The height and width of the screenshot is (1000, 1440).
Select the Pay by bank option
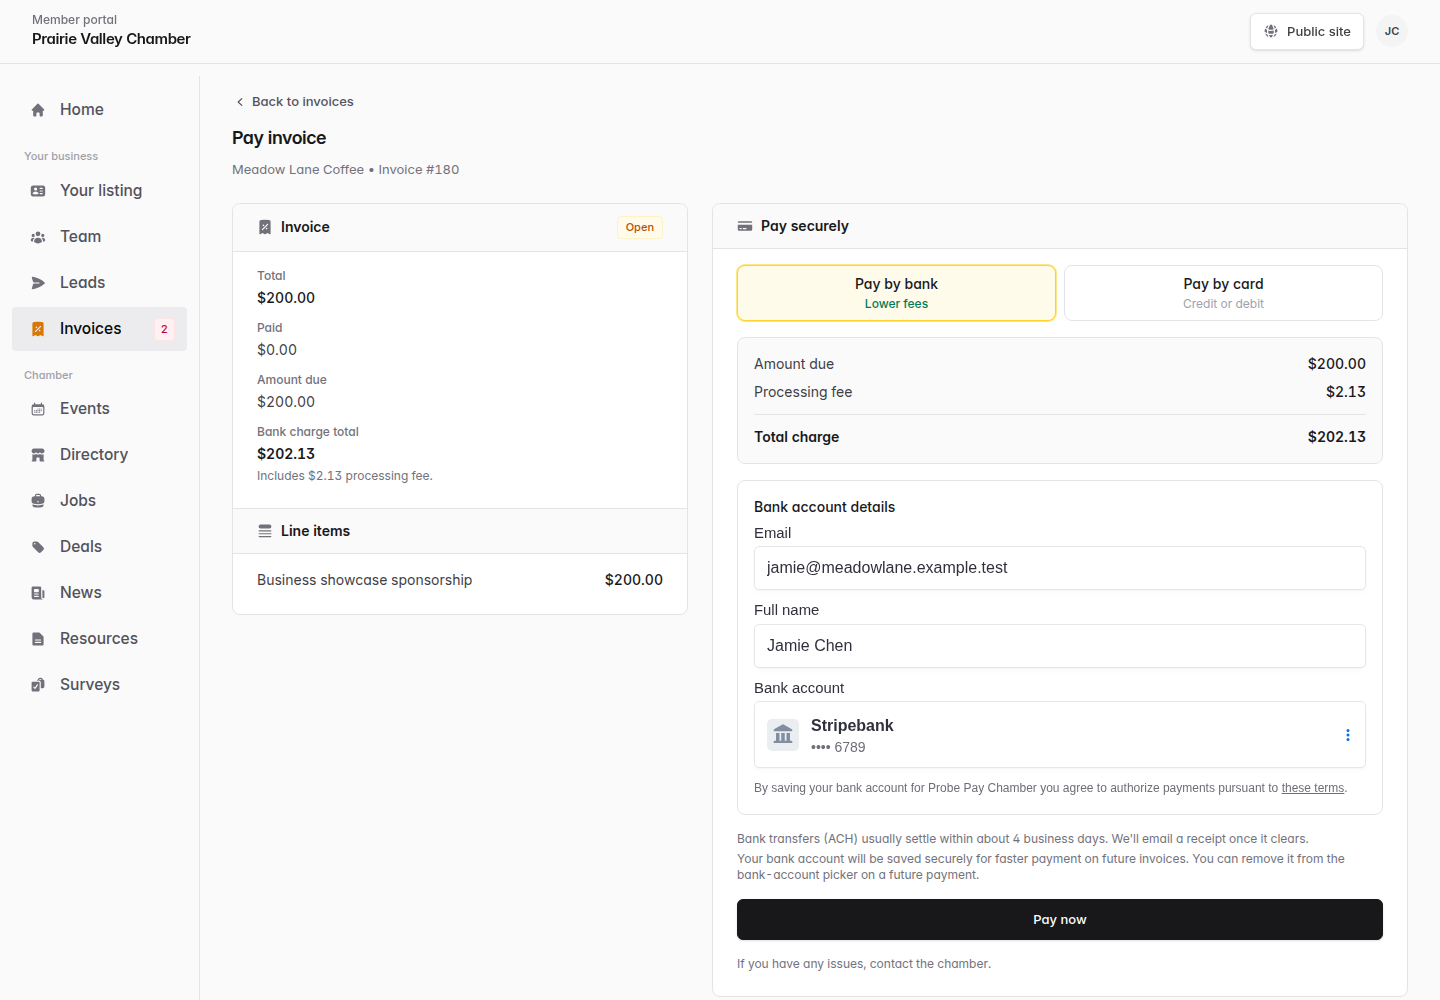pyautogui.click(x=896, y=293)
